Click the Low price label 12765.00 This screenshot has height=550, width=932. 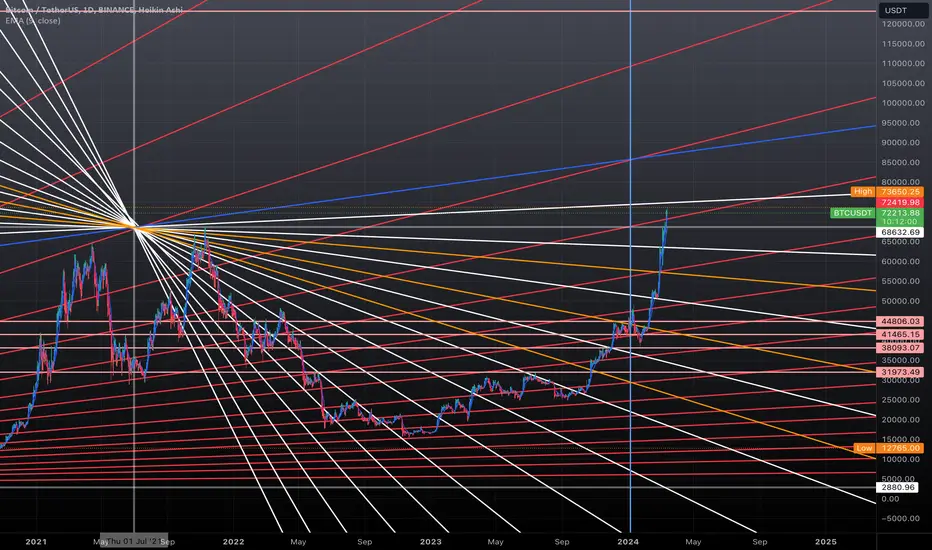(900, 448)
